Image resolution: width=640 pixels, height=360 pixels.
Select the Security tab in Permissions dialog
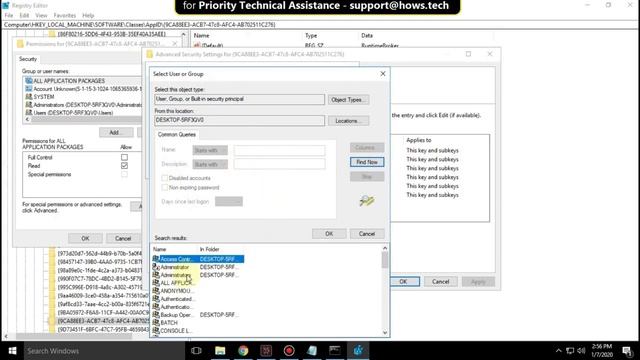(x=28, y=59)
